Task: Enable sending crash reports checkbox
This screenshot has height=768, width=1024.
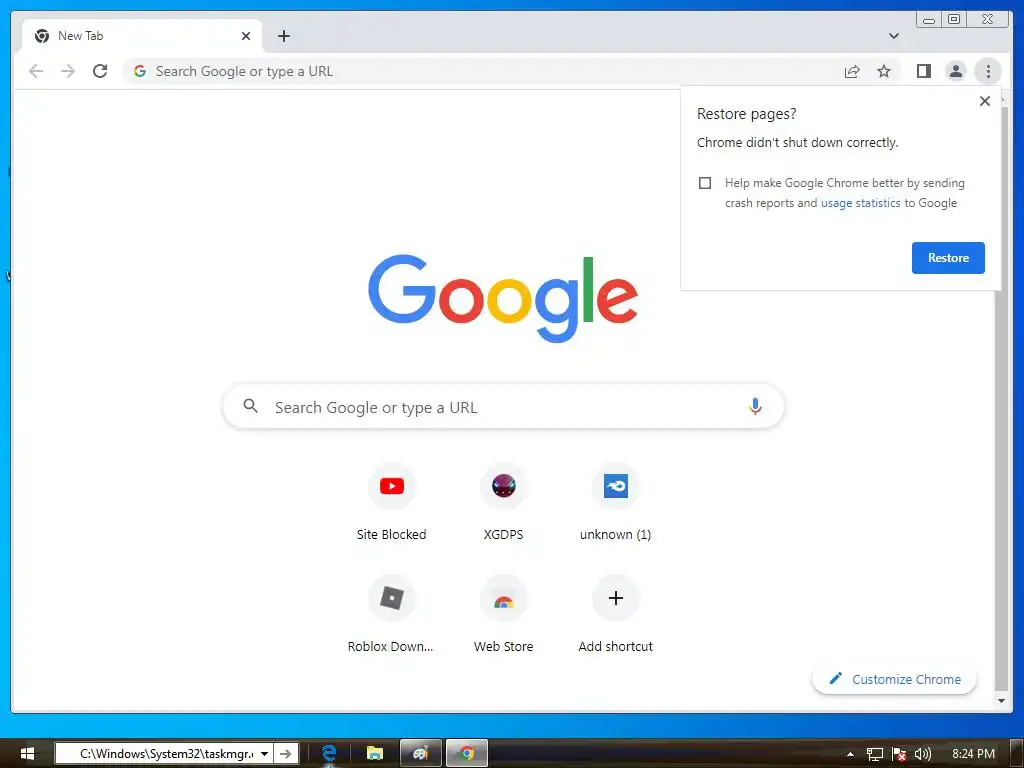Action: [x=705, y=183]
